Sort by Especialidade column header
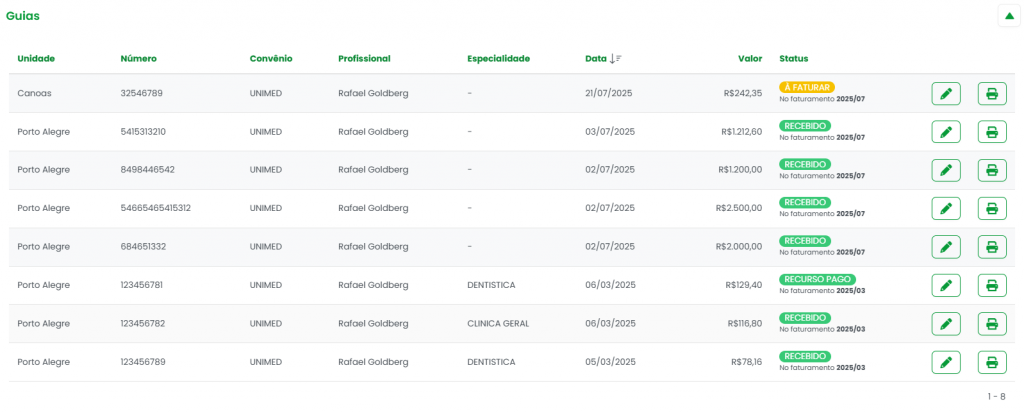 pos(498,58)
